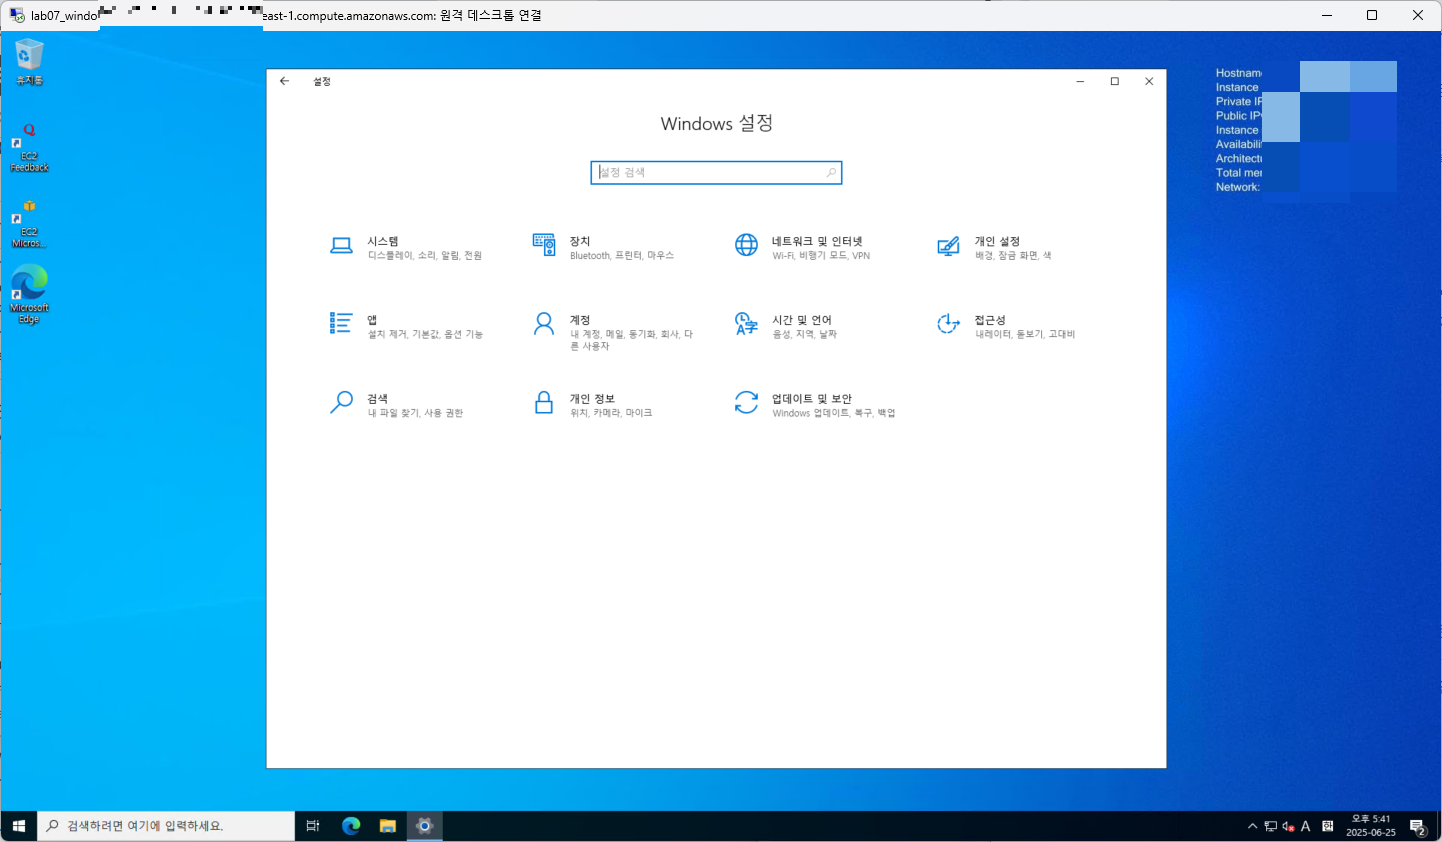
Task: Open the Windows Start button
Action: pyautogui.click(x=18, y=826)
